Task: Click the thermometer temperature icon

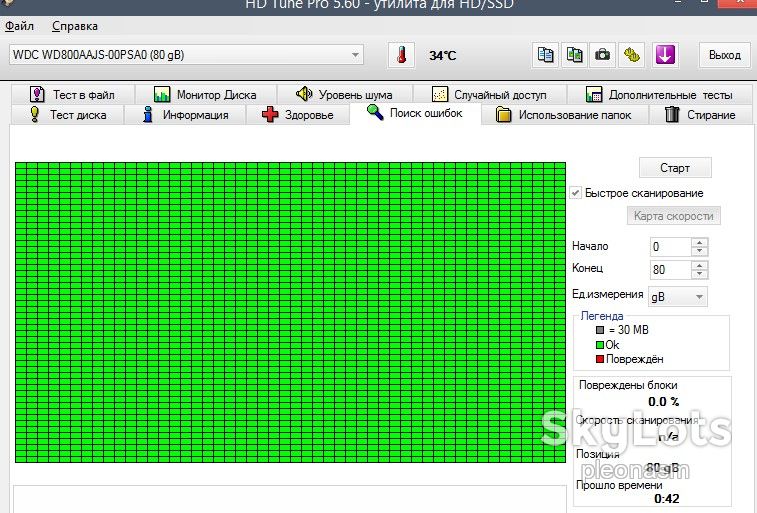Action: 401,55
